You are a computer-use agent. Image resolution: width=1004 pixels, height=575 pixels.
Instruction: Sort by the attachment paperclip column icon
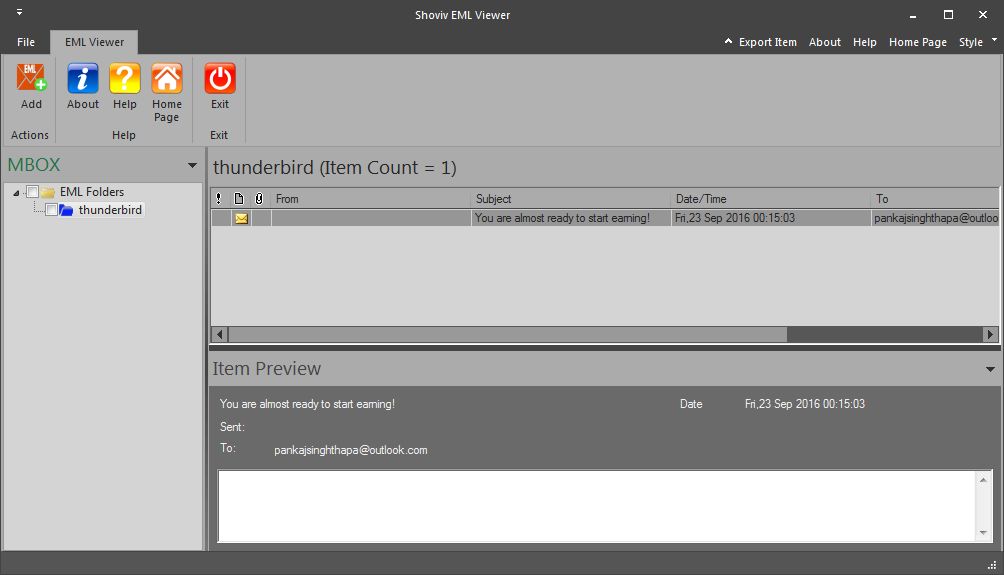point(260,199)
